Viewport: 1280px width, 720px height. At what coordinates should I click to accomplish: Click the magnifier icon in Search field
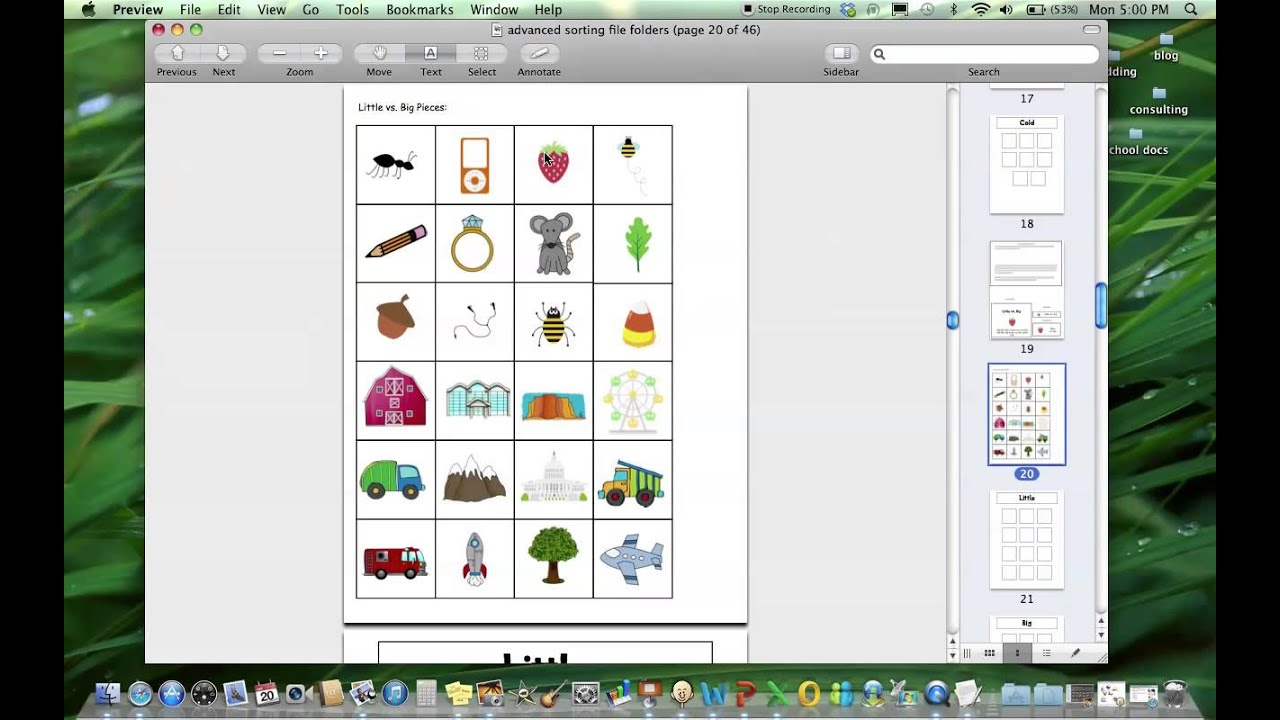[879, 54]
